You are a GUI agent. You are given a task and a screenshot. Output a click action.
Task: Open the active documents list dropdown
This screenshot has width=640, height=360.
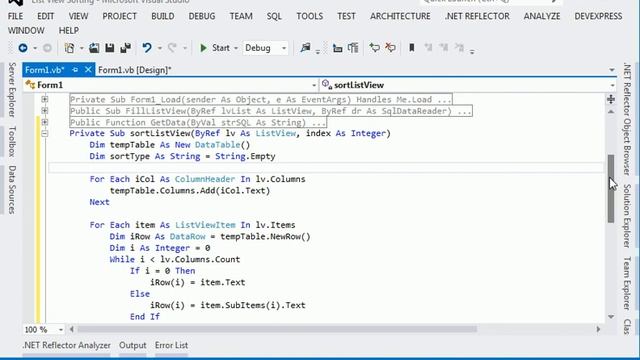pos(611,70)
